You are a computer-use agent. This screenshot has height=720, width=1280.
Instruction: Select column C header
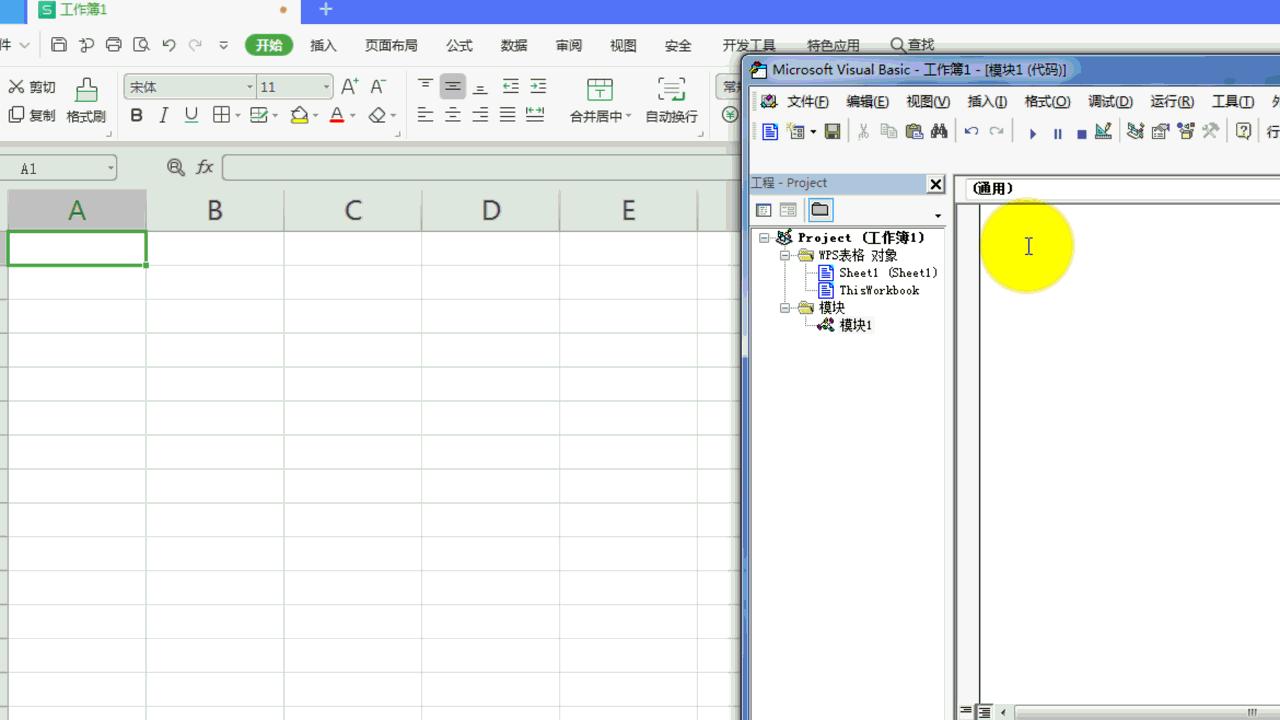click(353, 210)
